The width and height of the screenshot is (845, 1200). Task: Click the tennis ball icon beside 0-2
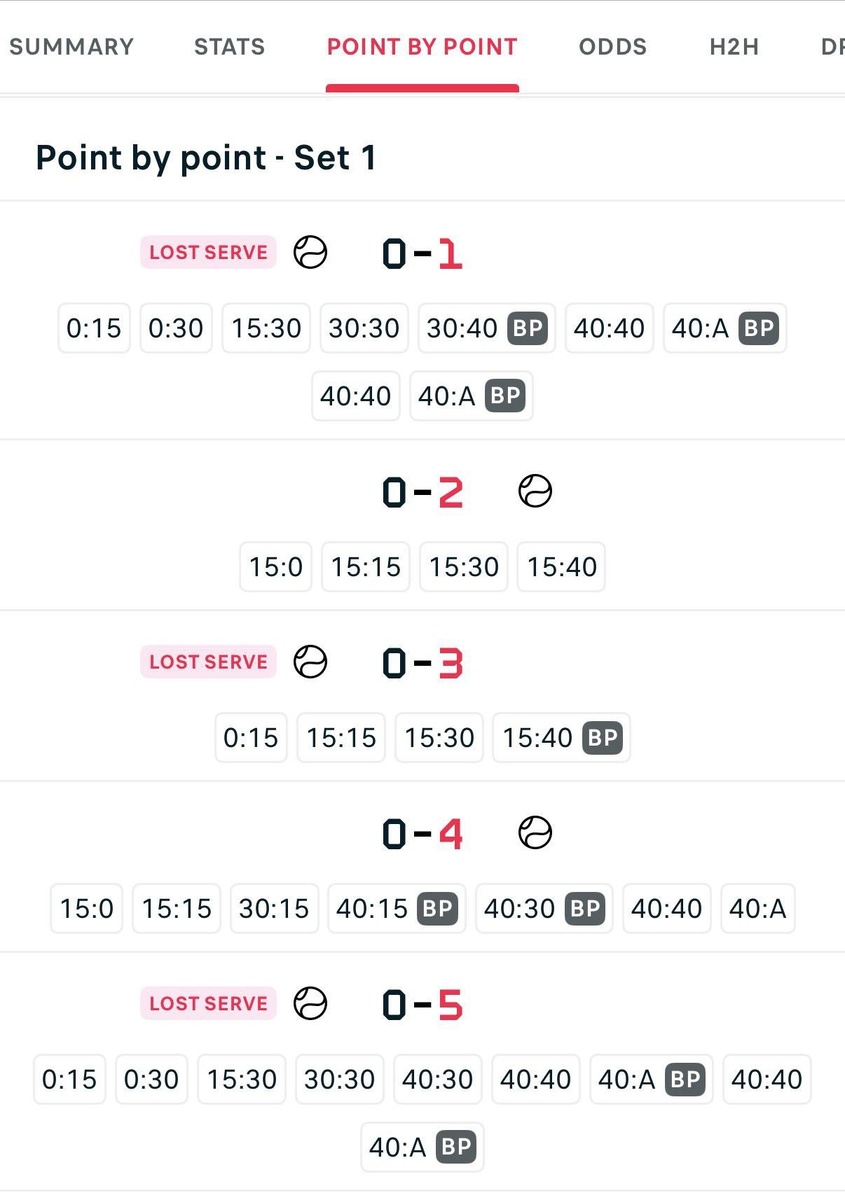point(535,491)
